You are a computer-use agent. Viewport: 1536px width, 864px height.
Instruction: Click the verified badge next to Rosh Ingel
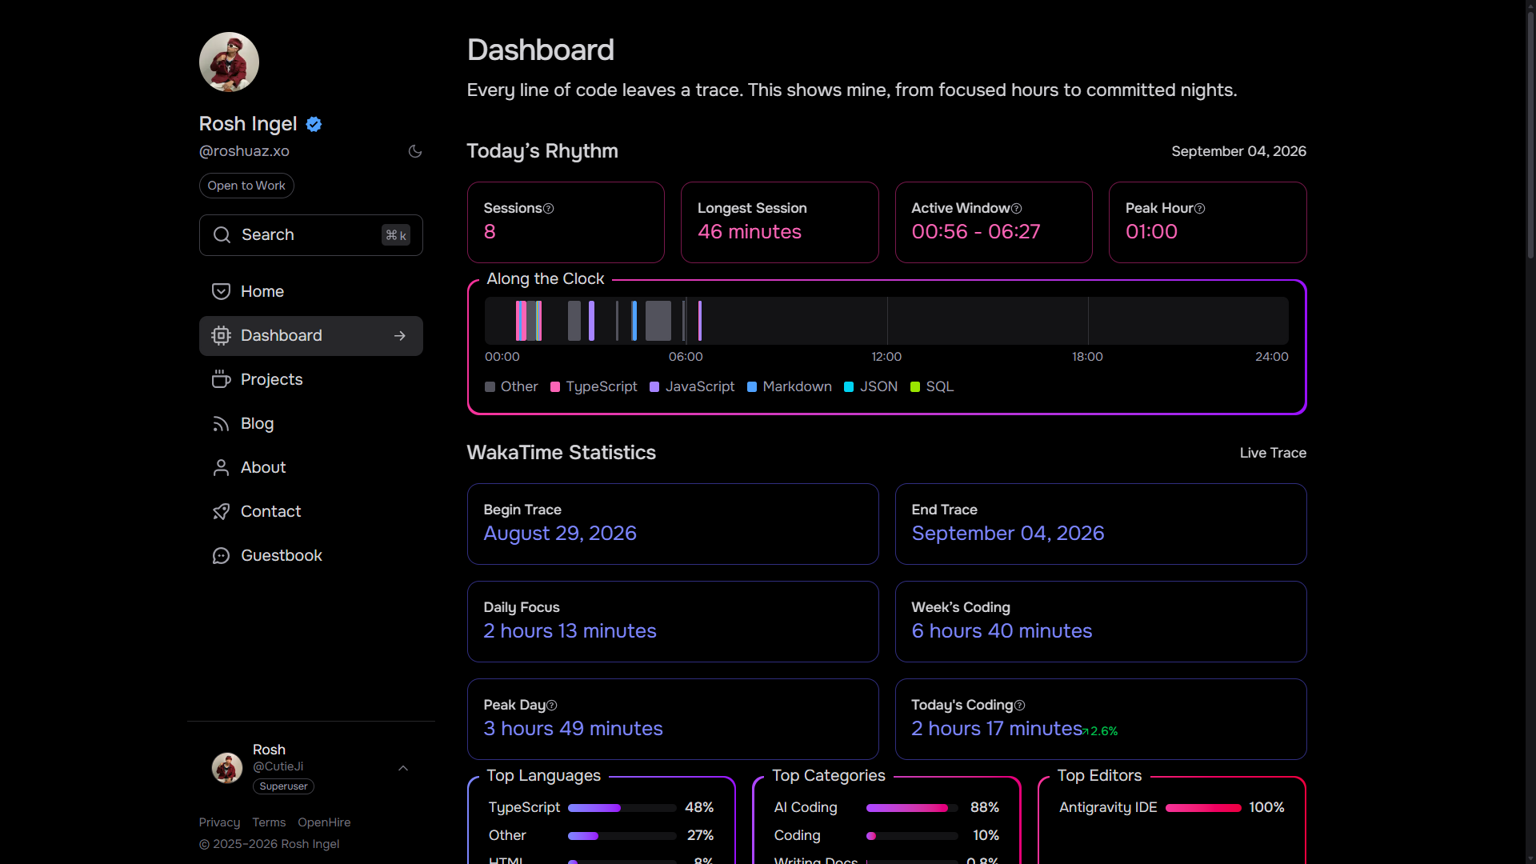(x=314, y=124)
